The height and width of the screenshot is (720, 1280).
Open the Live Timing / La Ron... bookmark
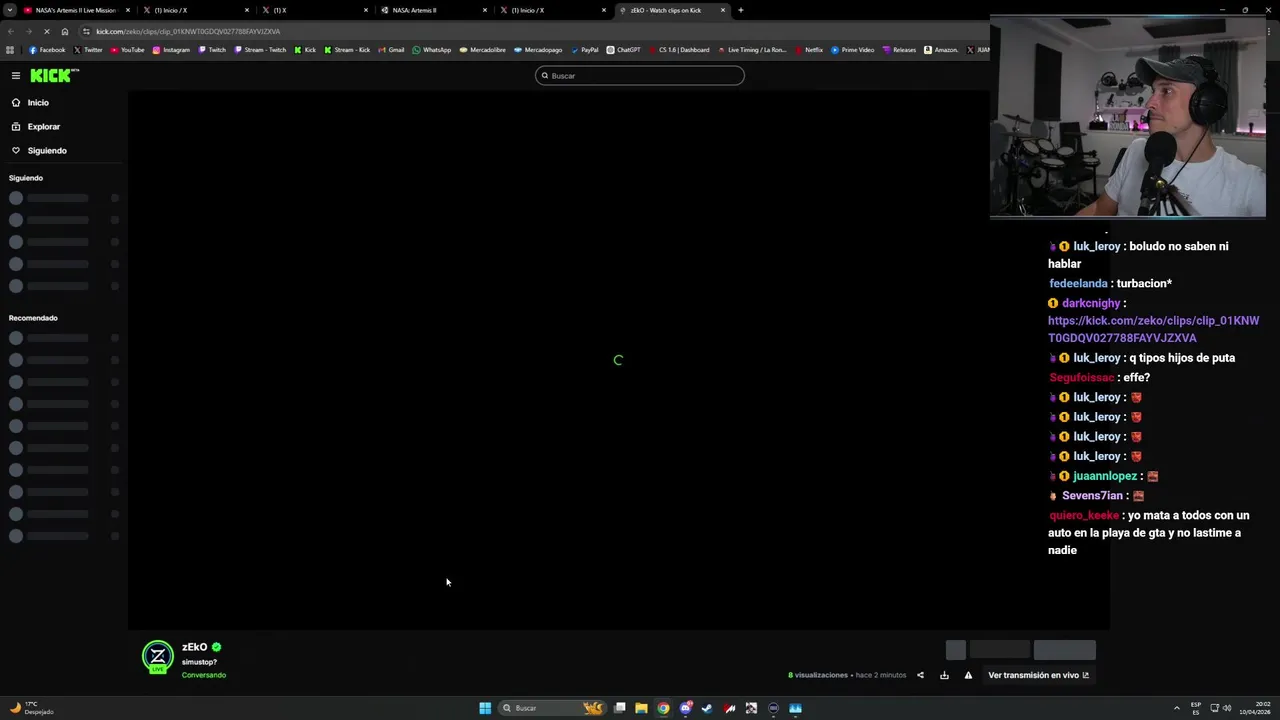(x=752, y=50)
